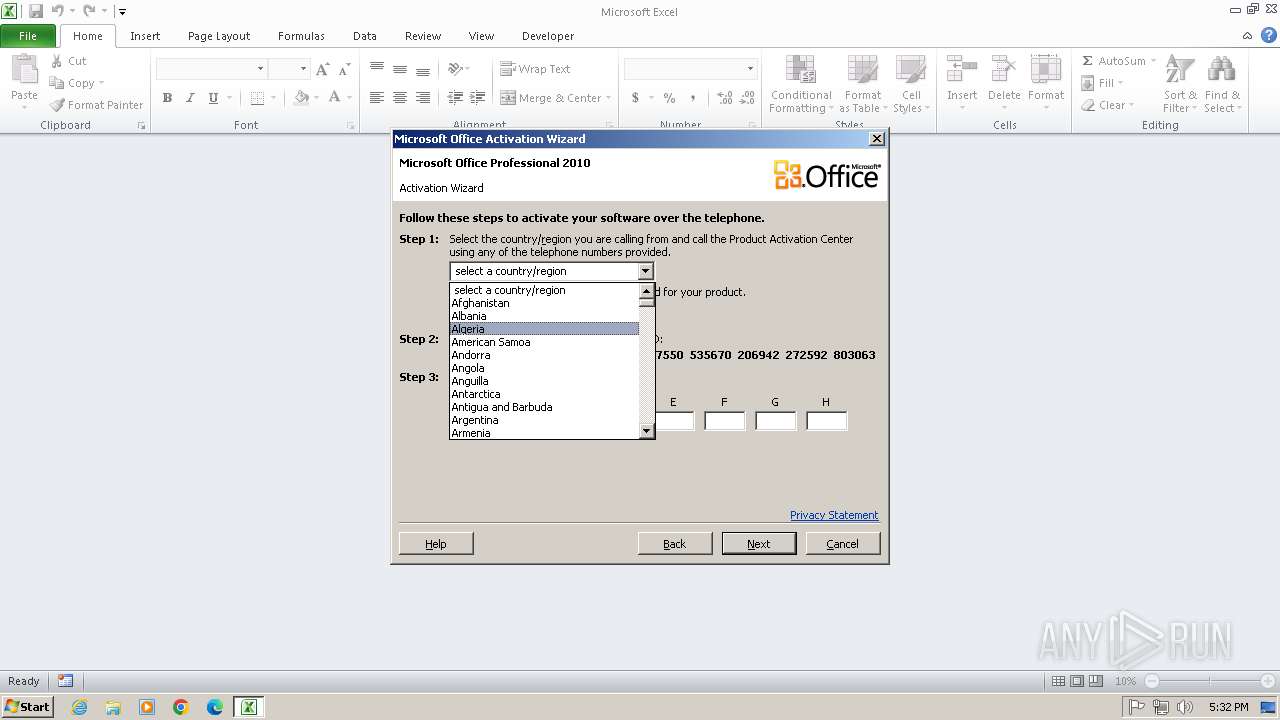Switch to the Developer tab
This screenshot has height=720, width=1280.
coord(548,36)
